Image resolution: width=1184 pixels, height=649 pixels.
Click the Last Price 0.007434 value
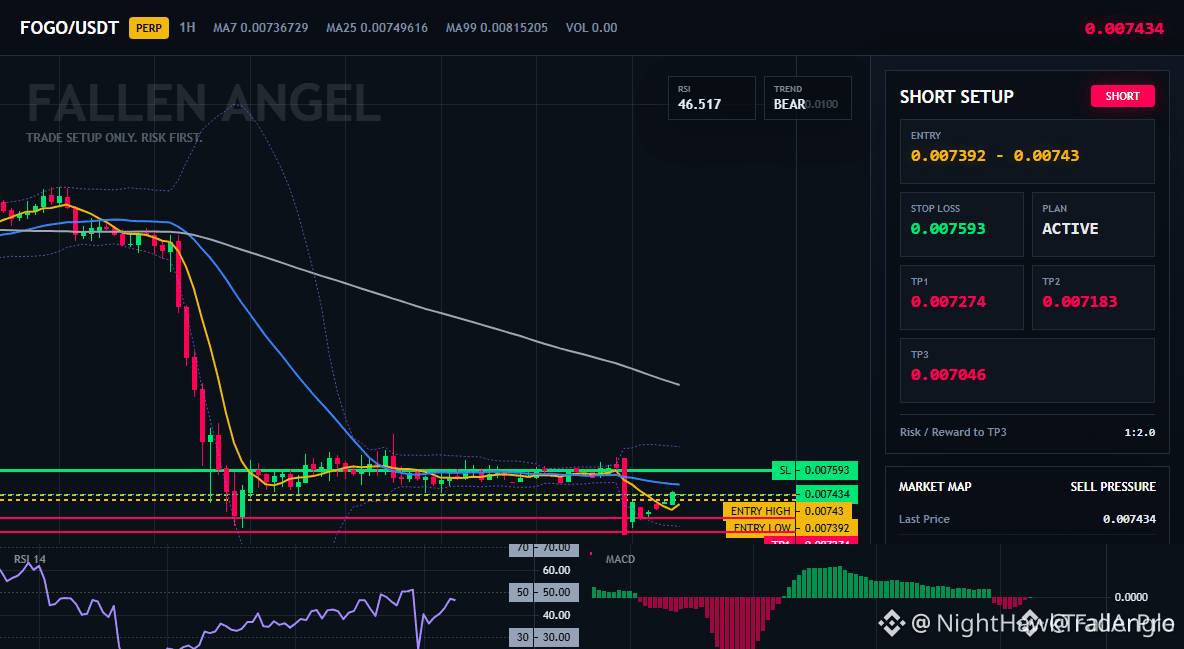(1129, 519)
